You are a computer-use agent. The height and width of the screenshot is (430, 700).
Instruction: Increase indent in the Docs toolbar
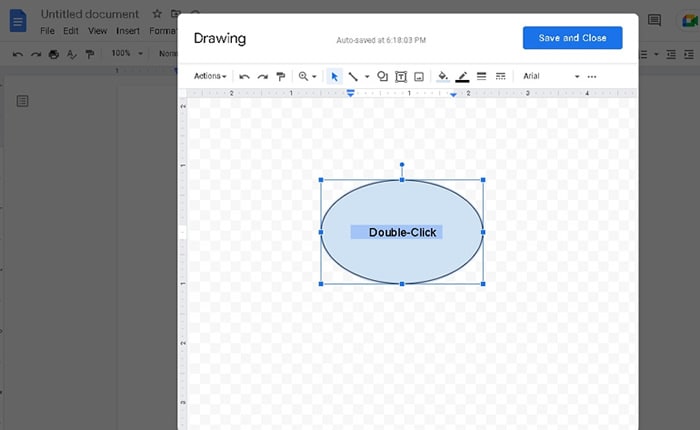(689, 54)
